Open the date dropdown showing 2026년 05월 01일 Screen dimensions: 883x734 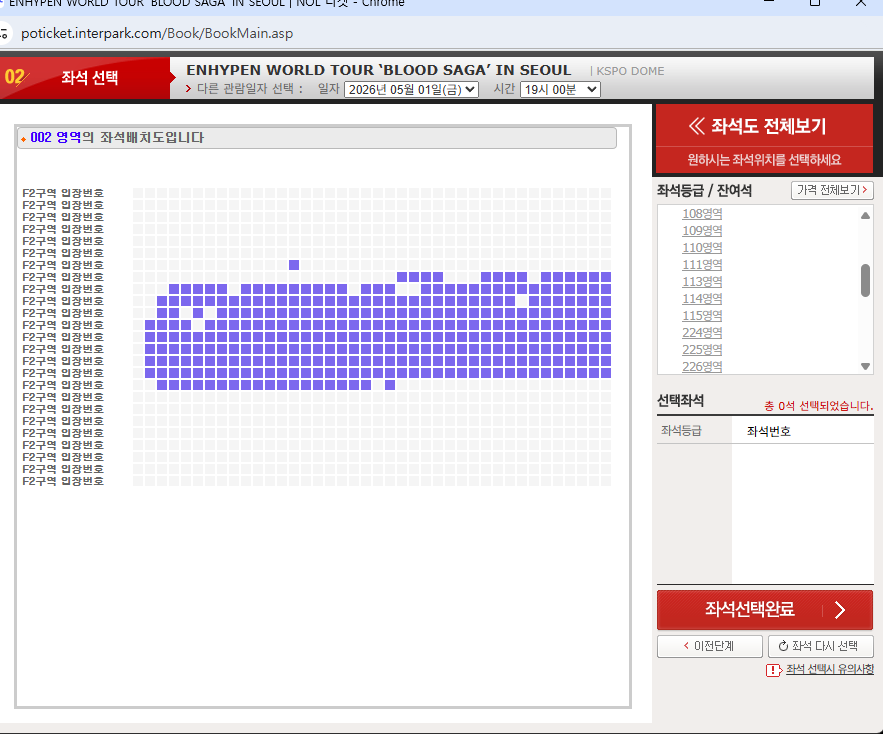[x=411, y=90]
